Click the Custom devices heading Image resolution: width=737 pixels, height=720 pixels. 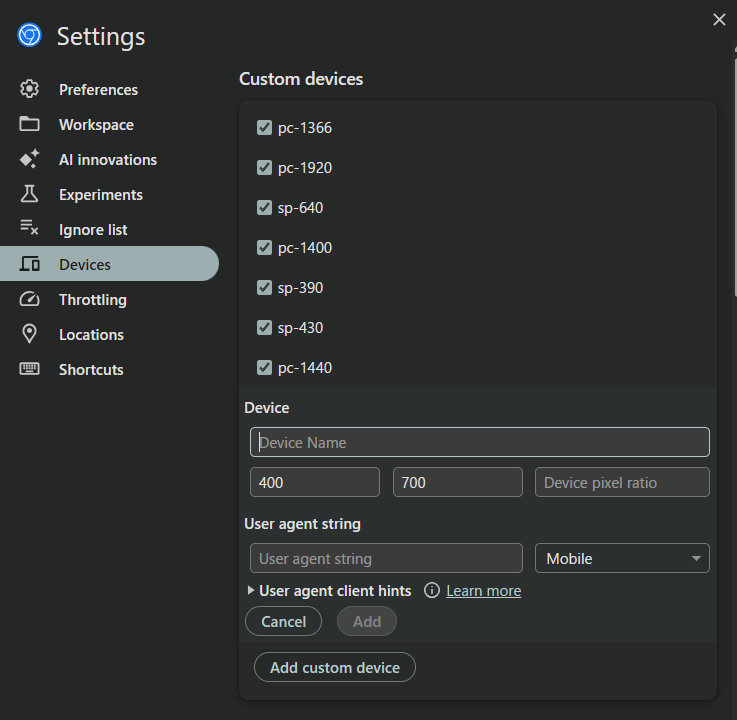301,79
